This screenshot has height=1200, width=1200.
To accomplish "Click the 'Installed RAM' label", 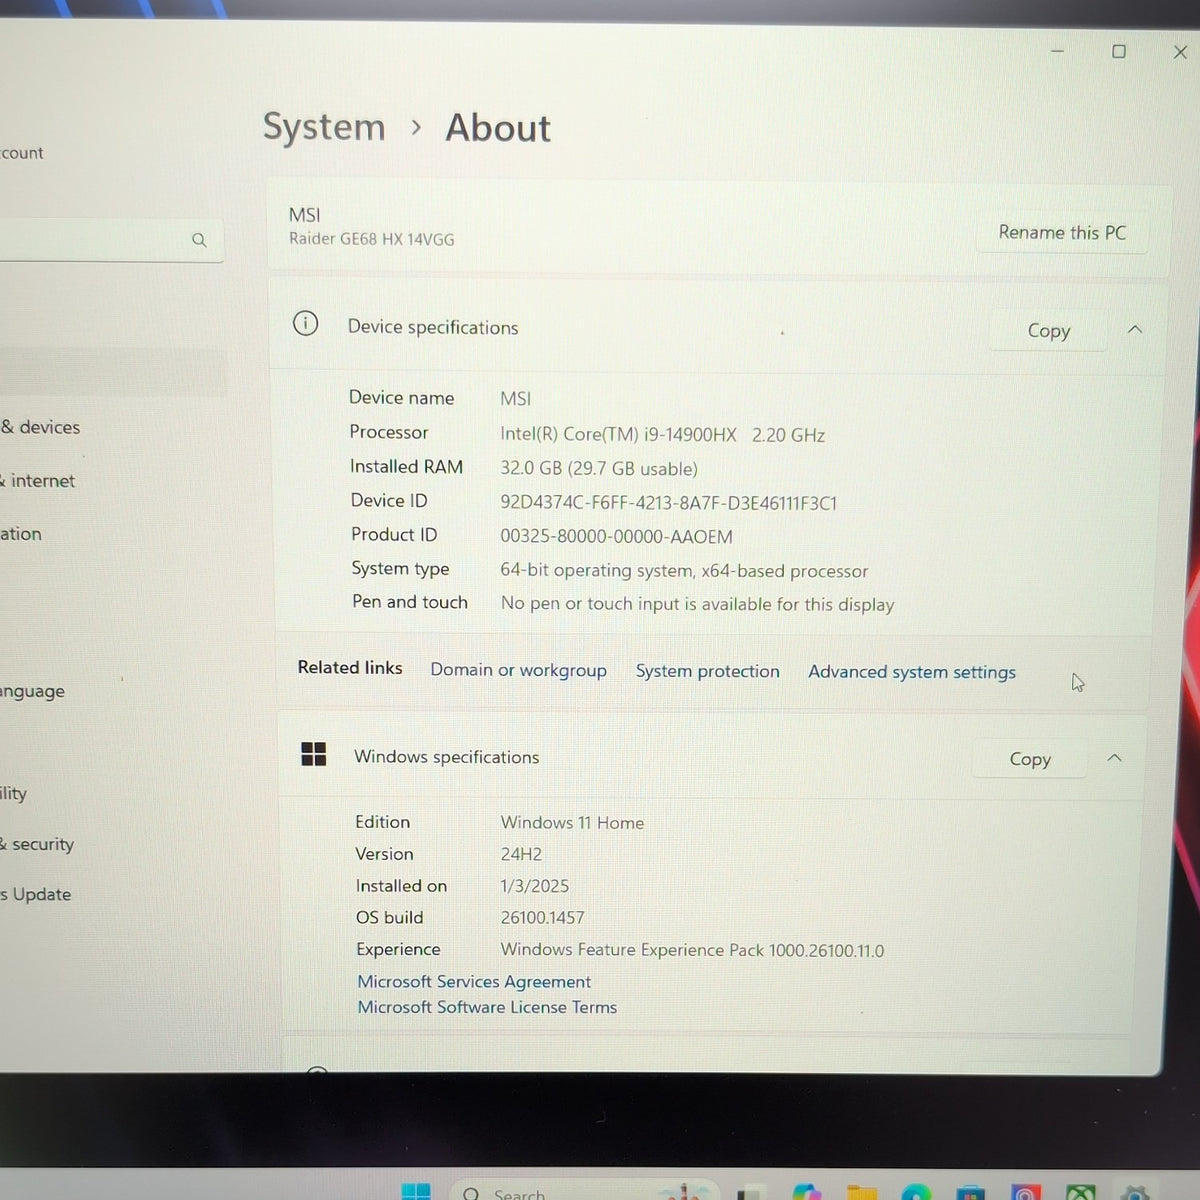I will click(406, 466).
